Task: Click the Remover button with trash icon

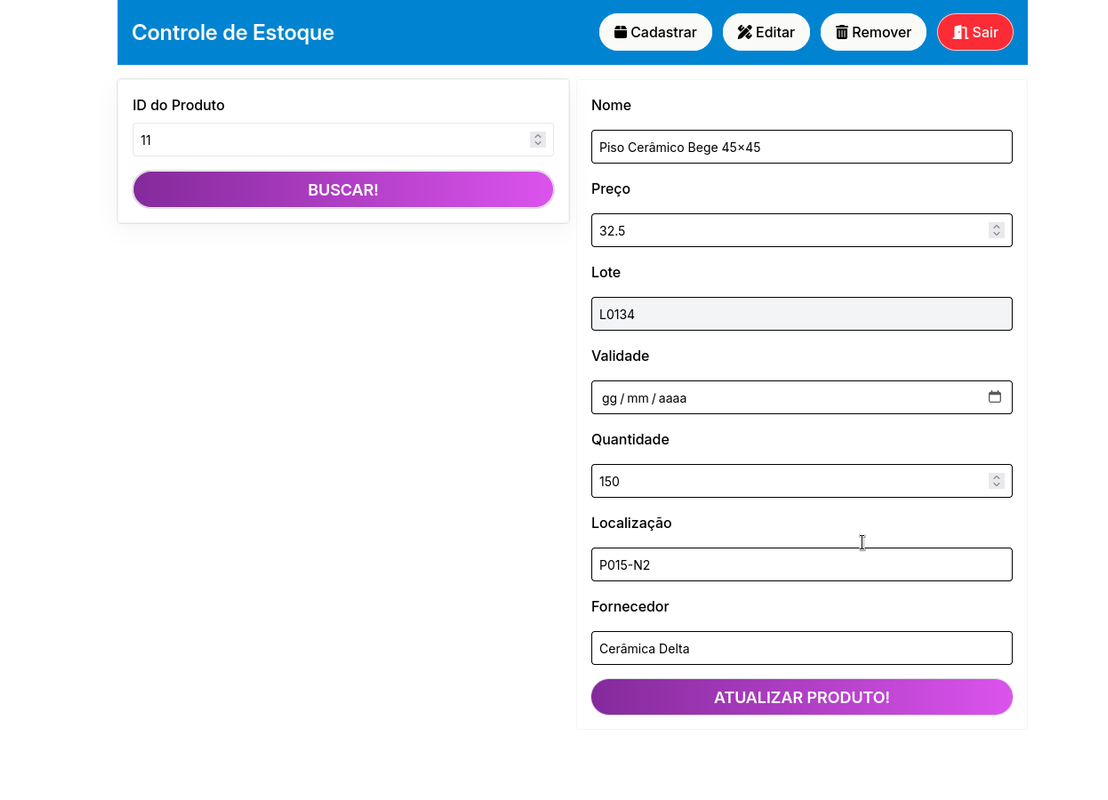Action: click(x=873, y=32)
